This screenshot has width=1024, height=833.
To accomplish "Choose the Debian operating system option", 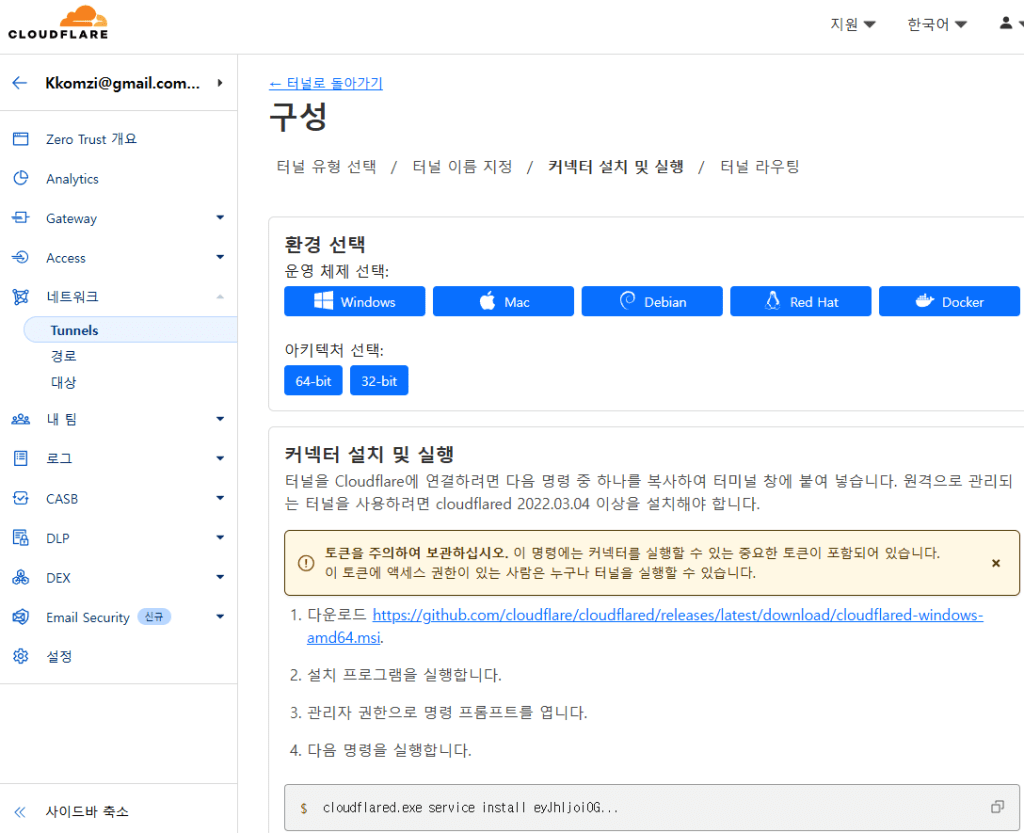I will (651, 301).
